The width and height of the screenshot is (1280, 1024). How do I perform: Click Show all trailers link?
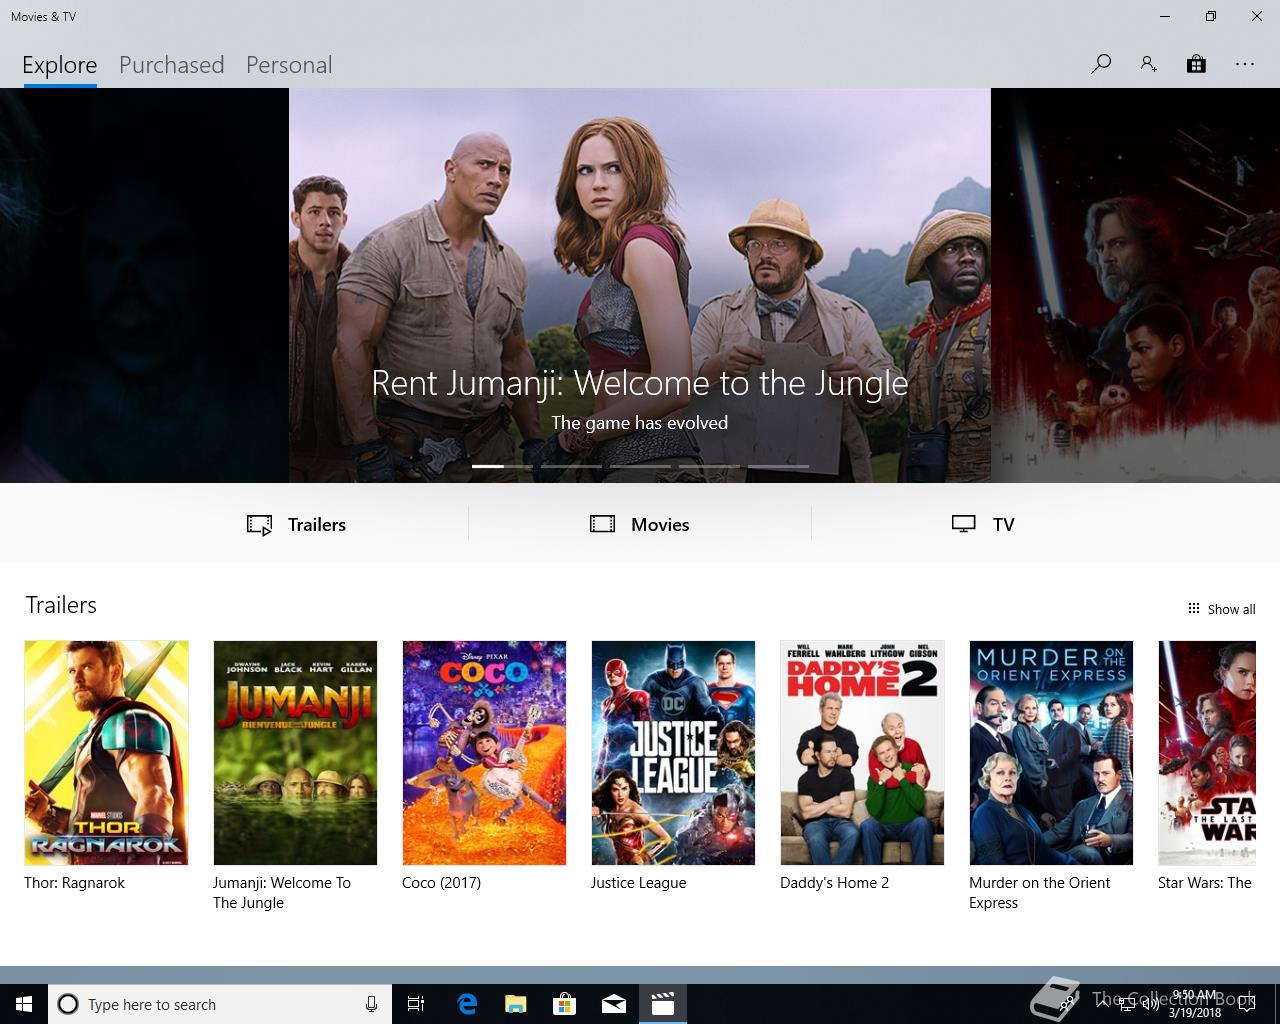pyautogui.click(x=1221, y=609)
